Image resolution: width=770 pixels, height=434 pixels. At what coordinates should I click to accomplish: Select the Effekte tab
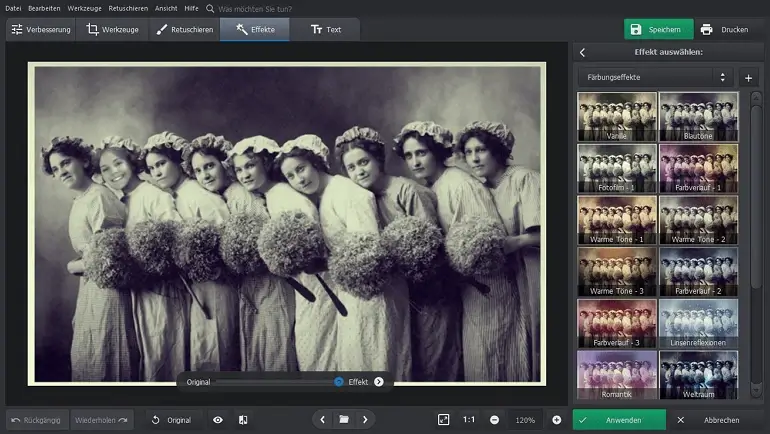(x=255, y=29)
